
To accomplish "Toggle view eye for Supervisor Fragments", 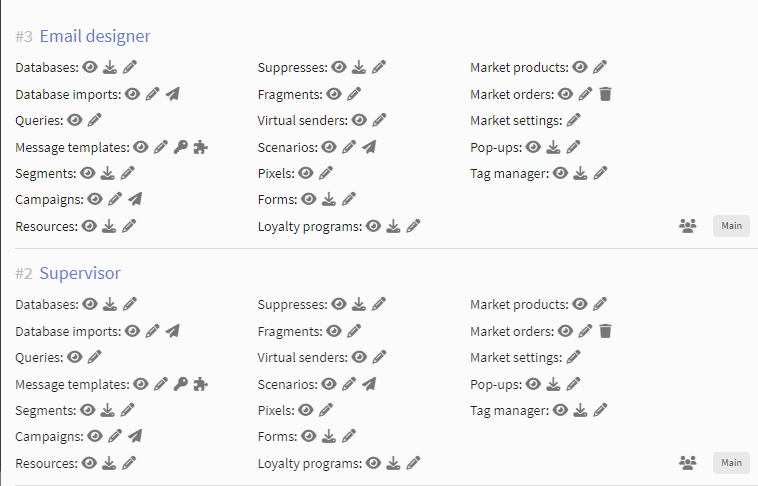I will click(x=334, y=331).
